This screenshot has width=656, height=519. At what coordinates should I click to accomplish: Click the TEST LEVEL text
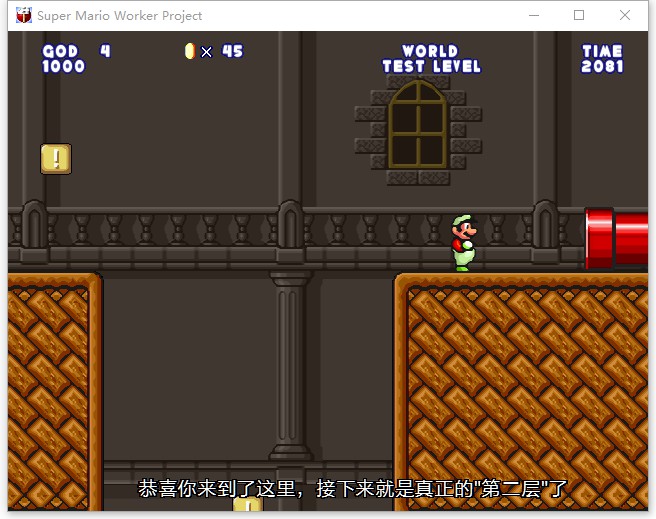click(432, 66)
